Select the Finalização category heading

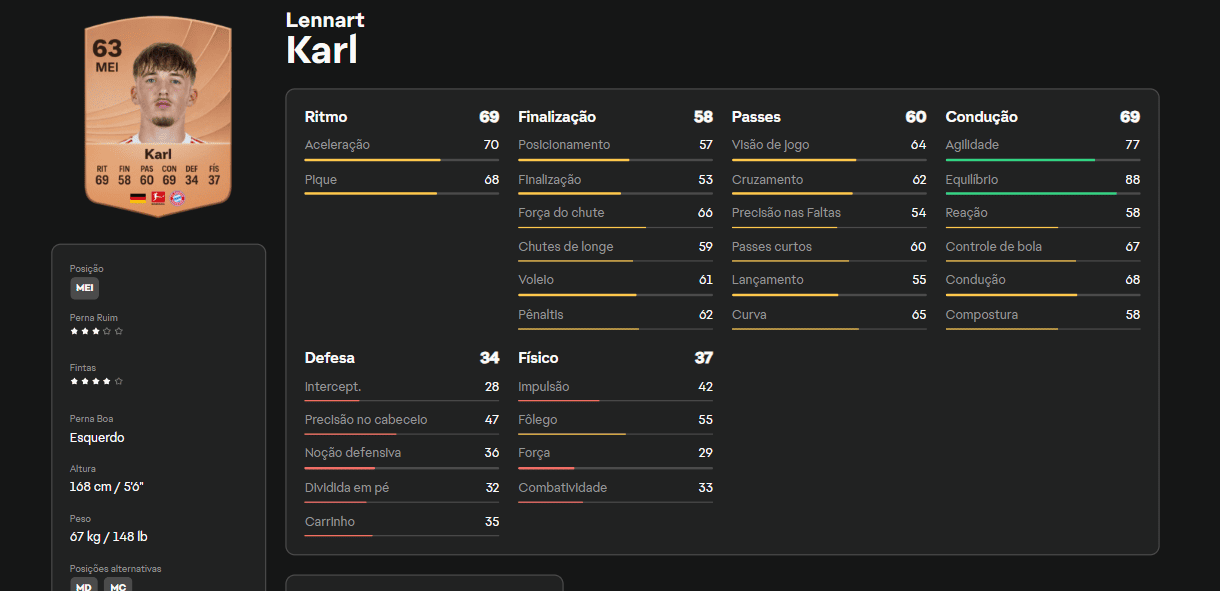click(x=557, y=117)
